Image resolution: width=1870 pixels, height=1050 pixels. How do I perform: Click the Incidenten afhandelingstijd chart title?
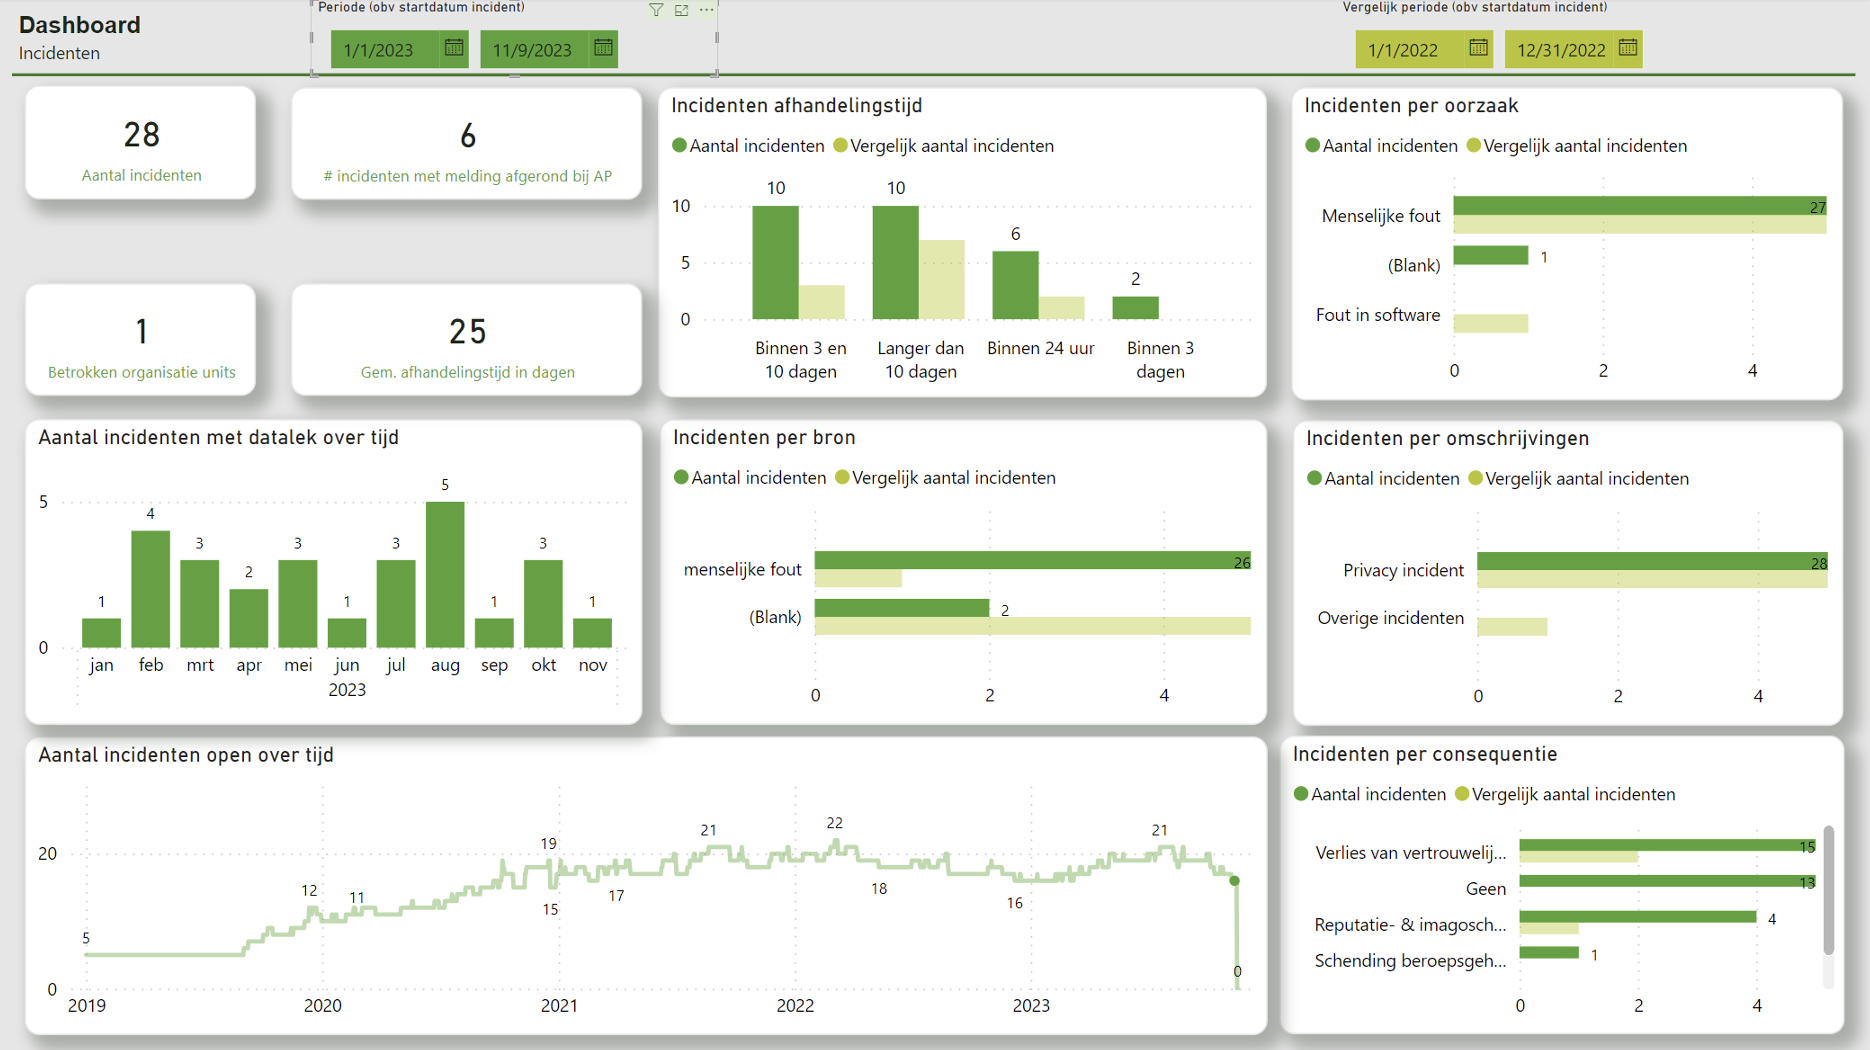797,106
